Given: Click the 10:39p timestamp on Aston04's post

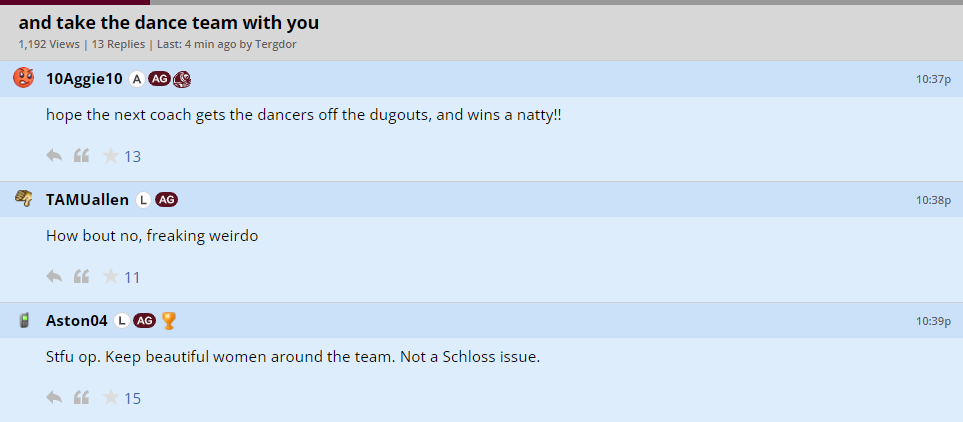Looking at the screenshot, I should pyautogui.click(x=932, y=321).
